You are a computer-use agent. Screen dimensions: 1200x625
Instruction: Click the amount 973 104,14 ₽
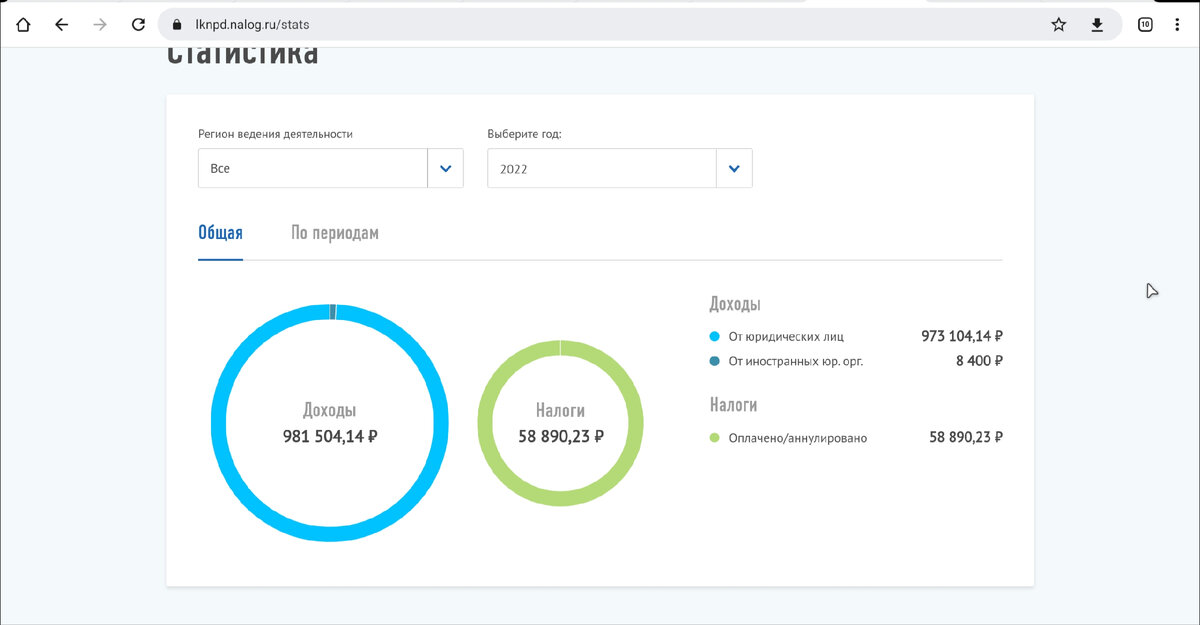(x=962, y=336)
